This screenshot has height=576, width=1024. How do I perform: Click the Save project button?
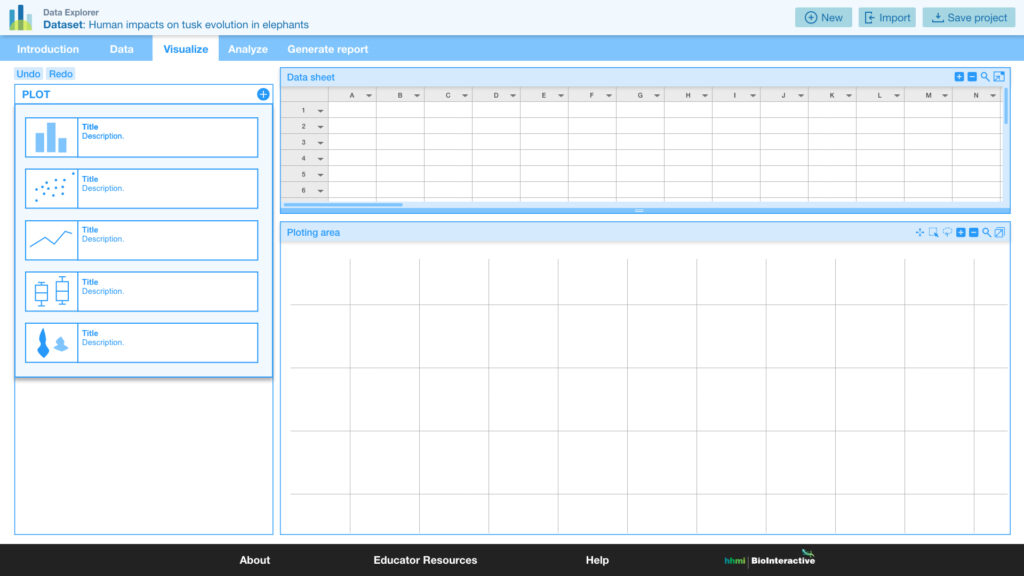968,17
